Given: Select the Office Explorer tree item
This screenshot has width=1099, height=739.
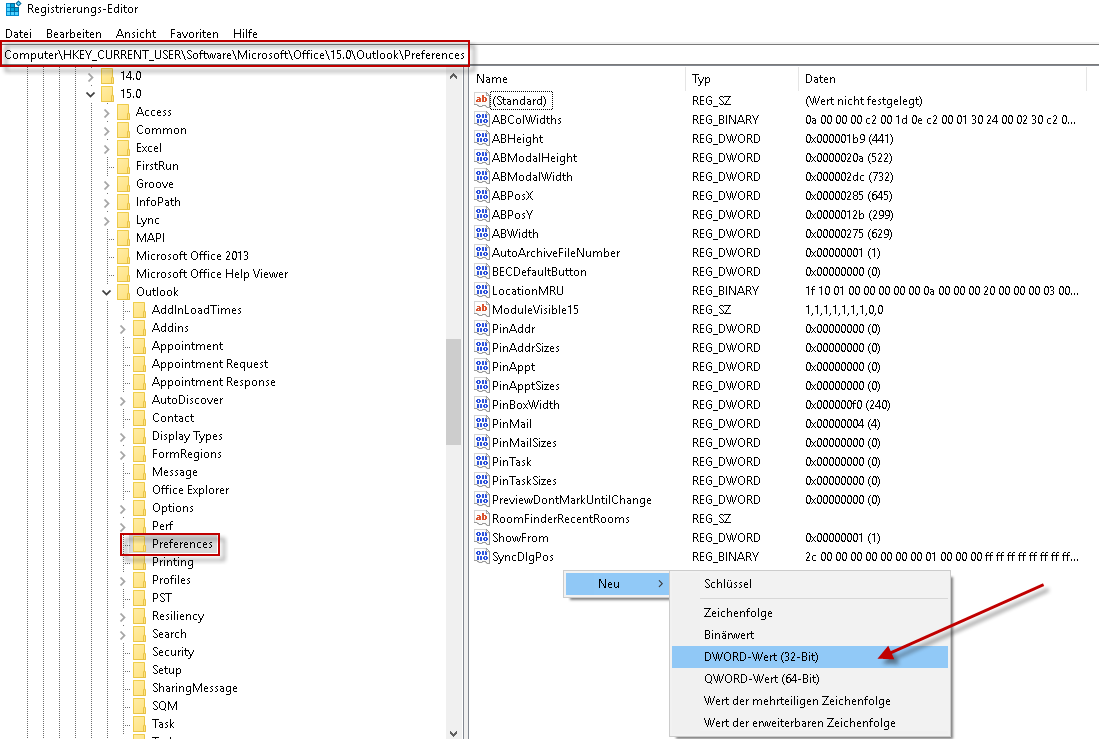Looking at the screenshot, I should coord(191,490).
